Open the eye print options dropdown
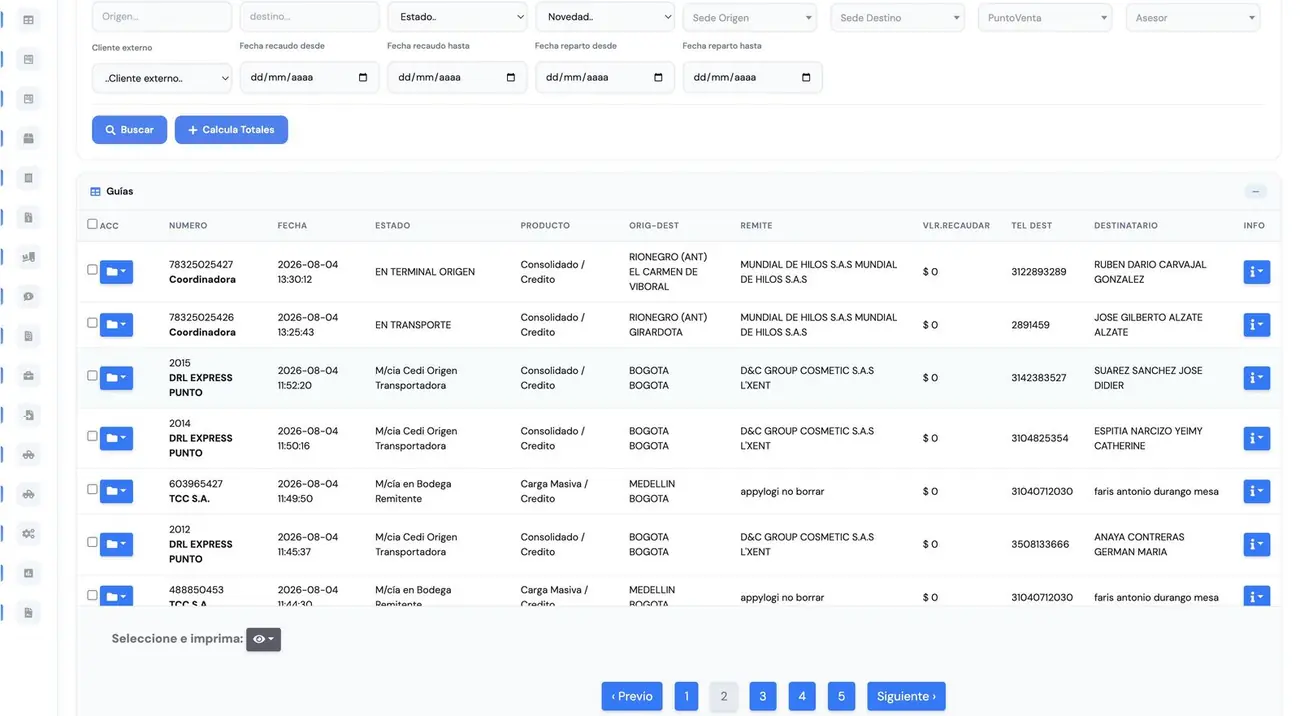This screenshot has height=716, width=1300. tap(263, 639)
